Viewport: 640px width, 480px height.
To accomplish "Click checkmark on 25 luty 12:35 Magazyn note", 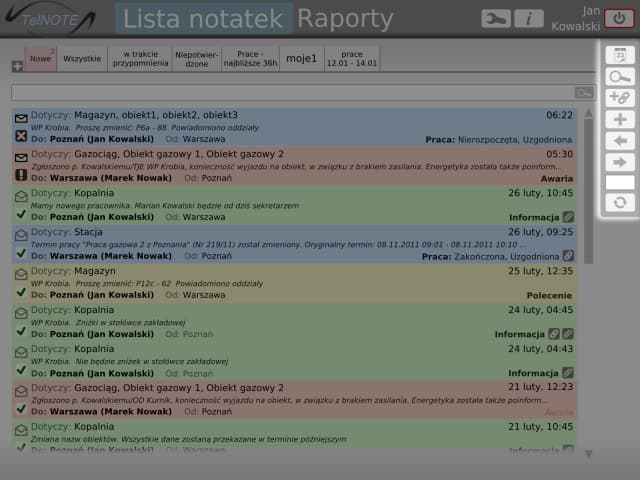I will pos(21,292).
